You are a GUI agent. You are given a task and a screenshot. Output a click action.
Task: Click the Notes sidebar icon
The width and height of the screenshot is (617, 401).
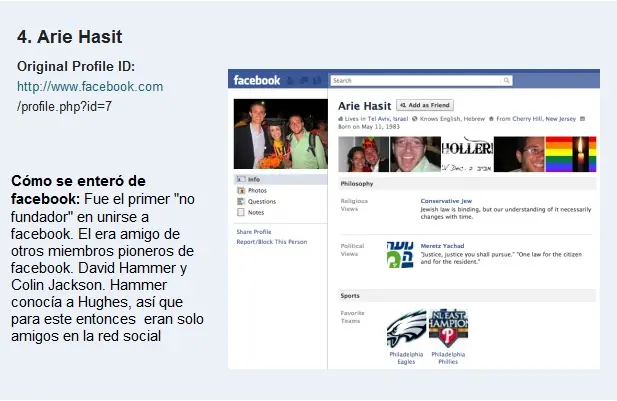[241, 213]
